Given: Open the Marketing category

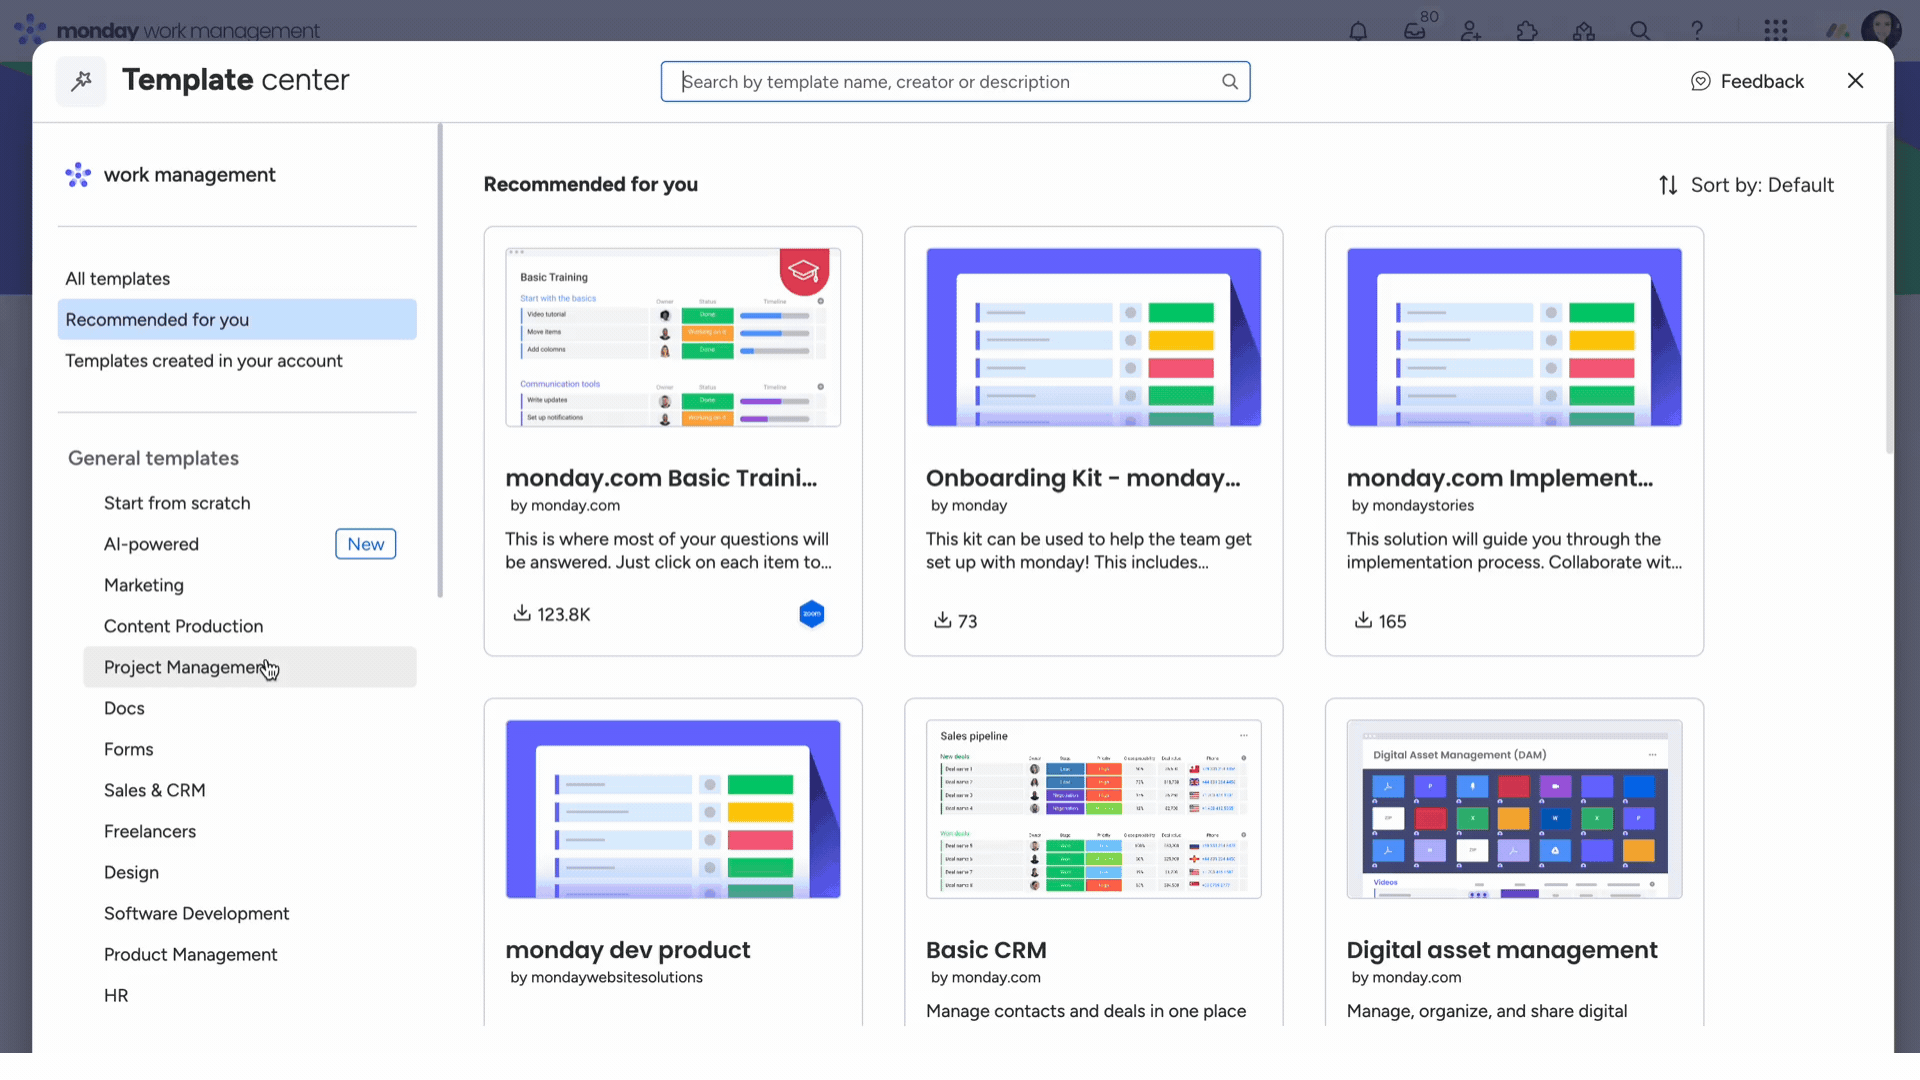Looking at the screenshot, I should point(250,585).
